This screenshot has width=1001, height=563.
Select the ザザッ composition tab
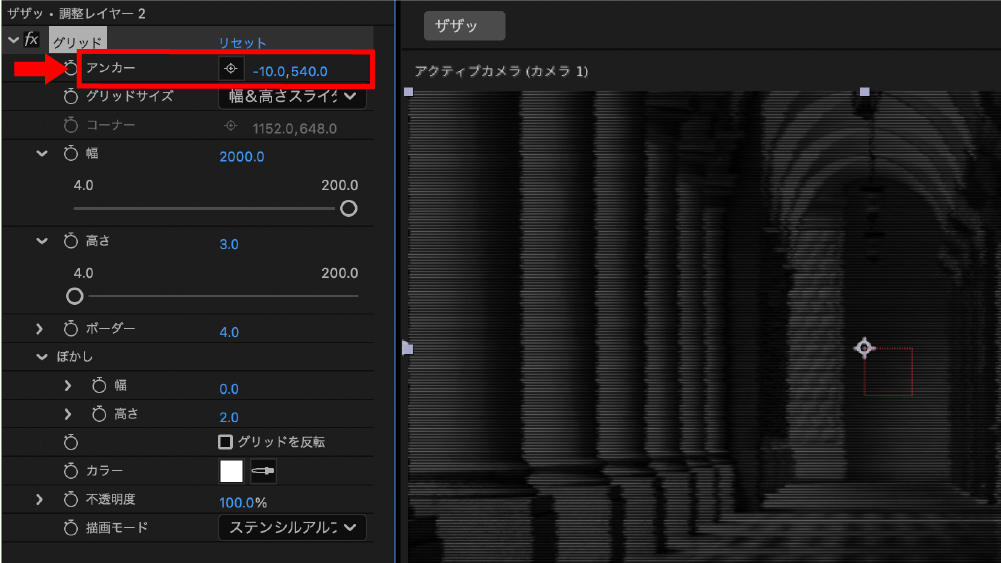[464, 26]
